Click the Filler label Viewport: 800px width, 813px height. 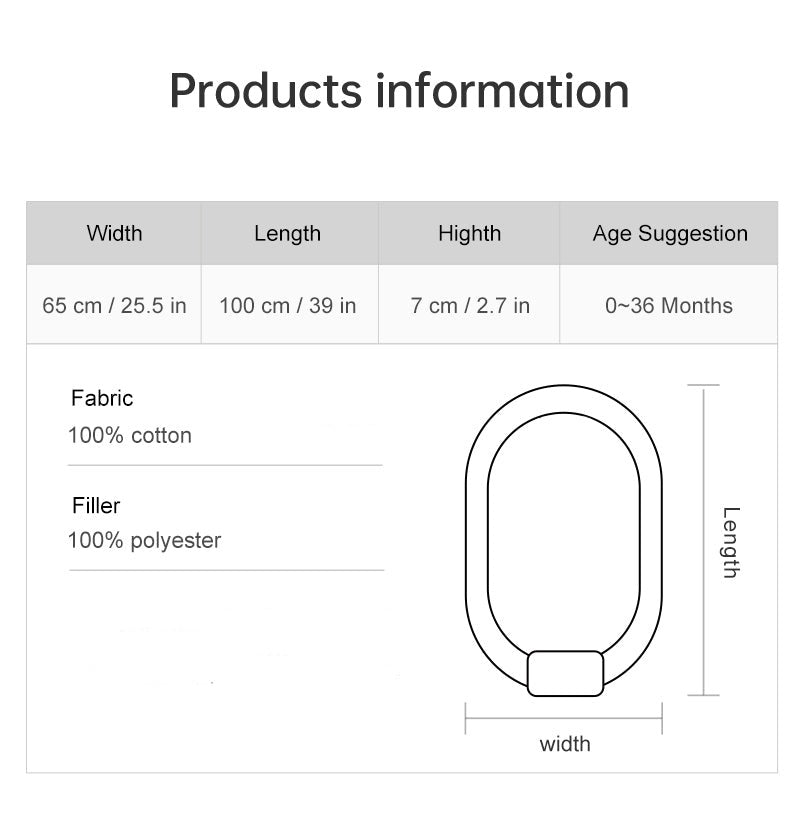(x=96, y=506)
